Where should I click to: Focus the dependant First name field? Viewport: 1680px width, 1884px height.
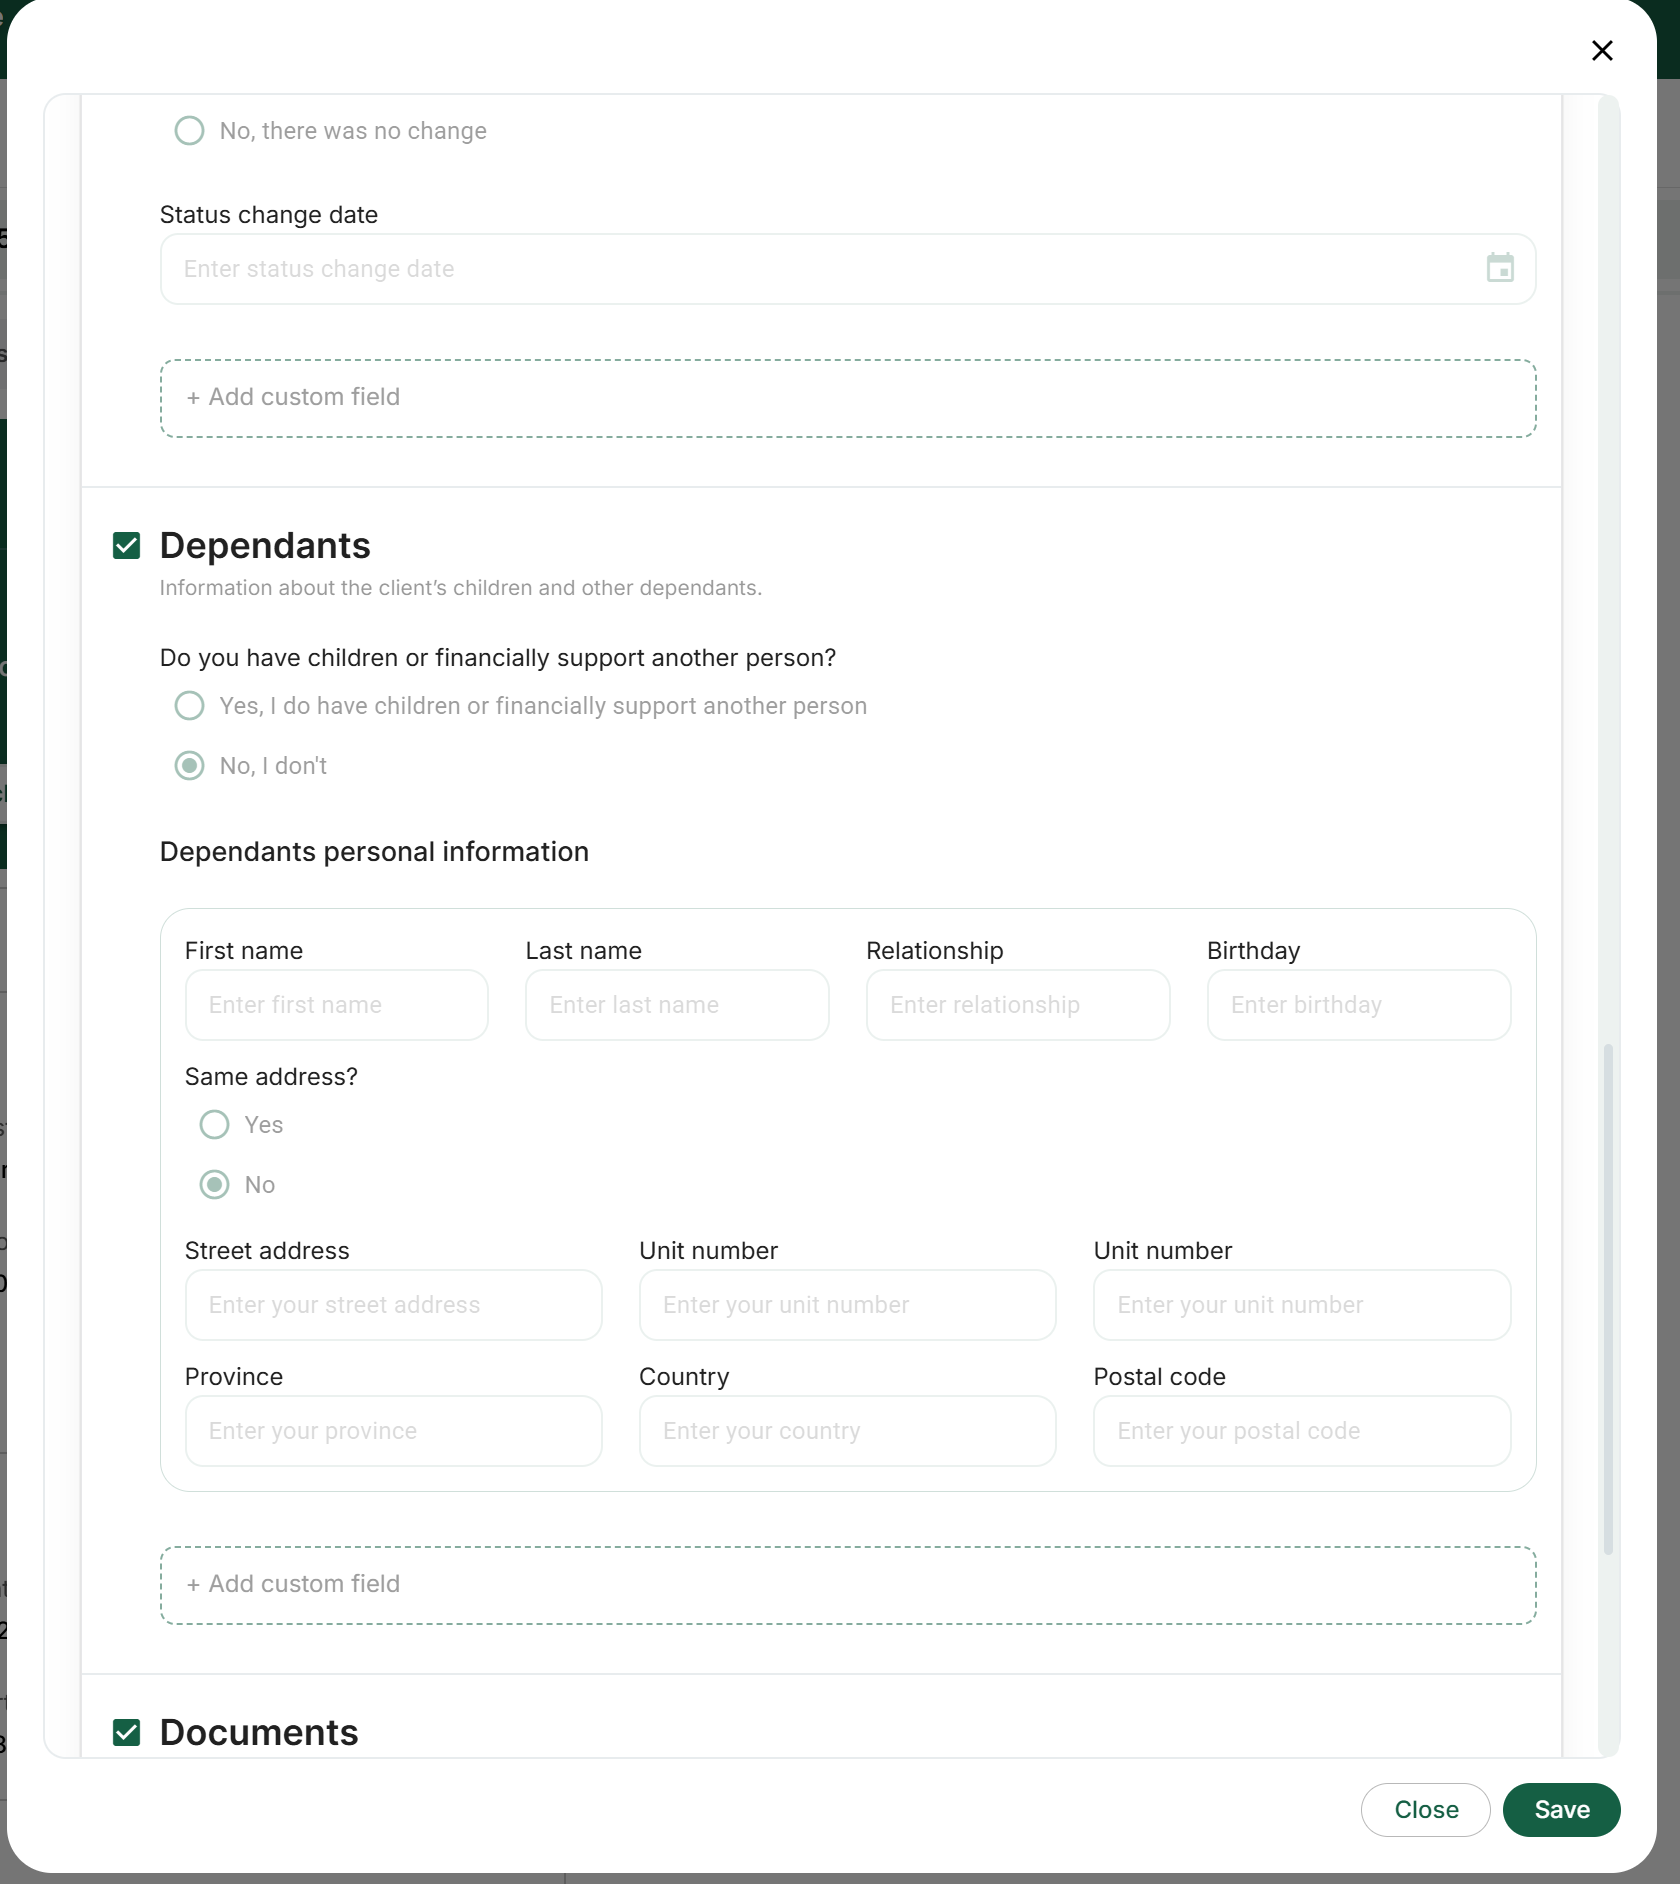pos(336,1005)
